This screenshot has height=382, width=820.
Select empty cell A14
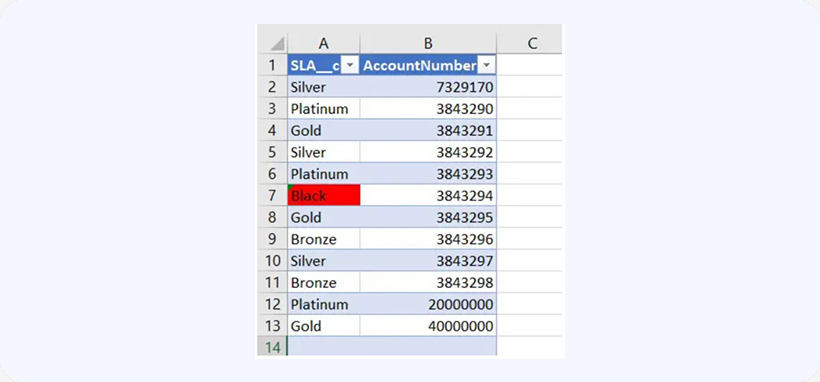click(324, 347)
